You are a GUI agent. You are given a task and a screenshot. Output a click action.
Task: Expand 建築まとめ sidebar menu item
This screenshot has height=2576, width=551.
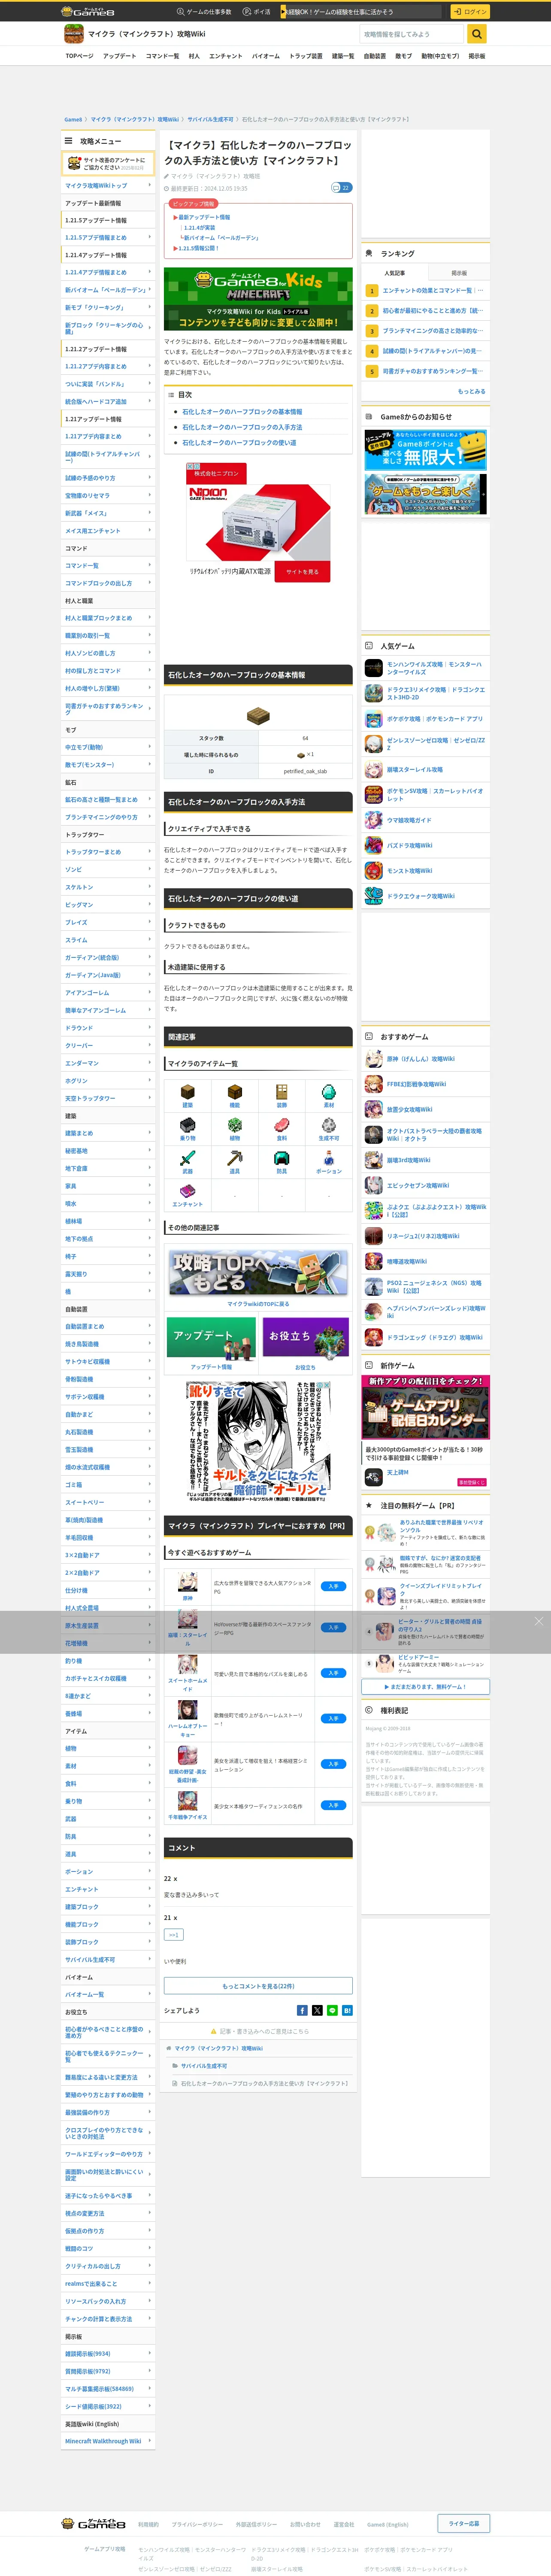point(108,1133)
